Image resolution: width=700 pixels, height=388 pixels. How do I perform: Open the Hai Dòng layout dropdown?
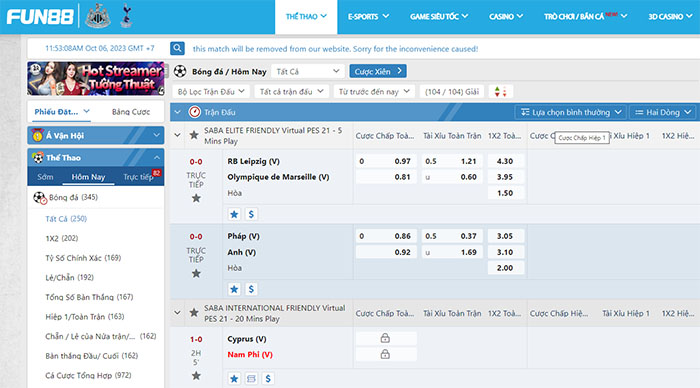click(663, 112)
